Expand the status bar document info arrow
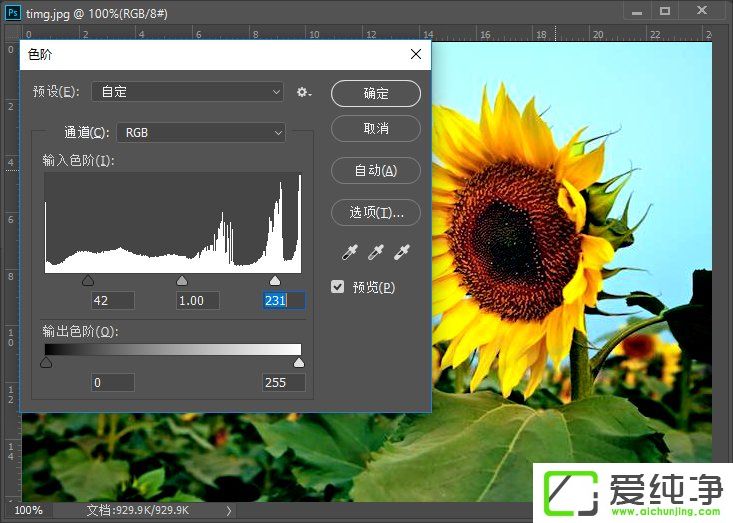733x523 pixels. tap(228, 511)
